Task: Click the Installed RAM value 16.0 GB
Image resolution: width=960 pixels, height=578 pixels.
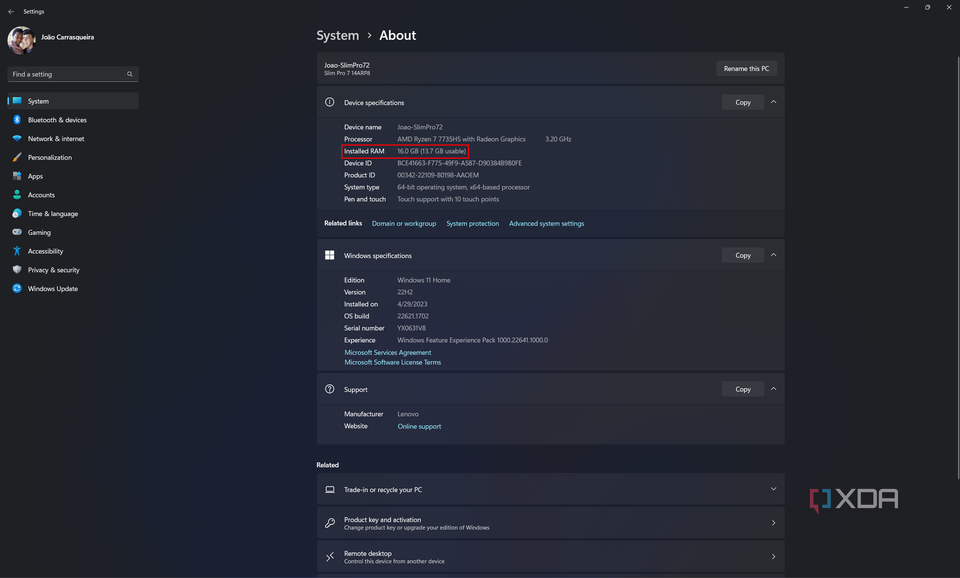Action: tap(432, 151)
